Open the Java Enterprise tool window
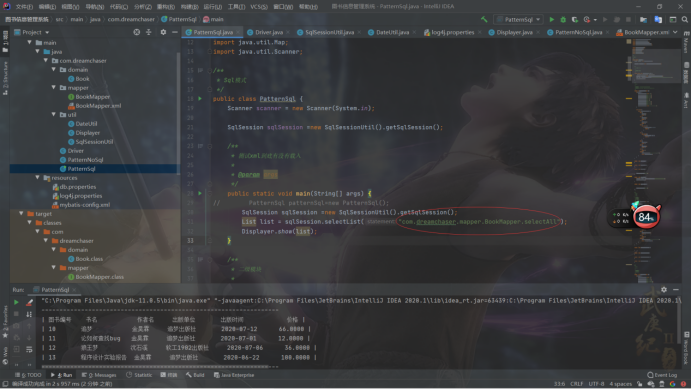This screenshot has width=692, height=389. 234,375
